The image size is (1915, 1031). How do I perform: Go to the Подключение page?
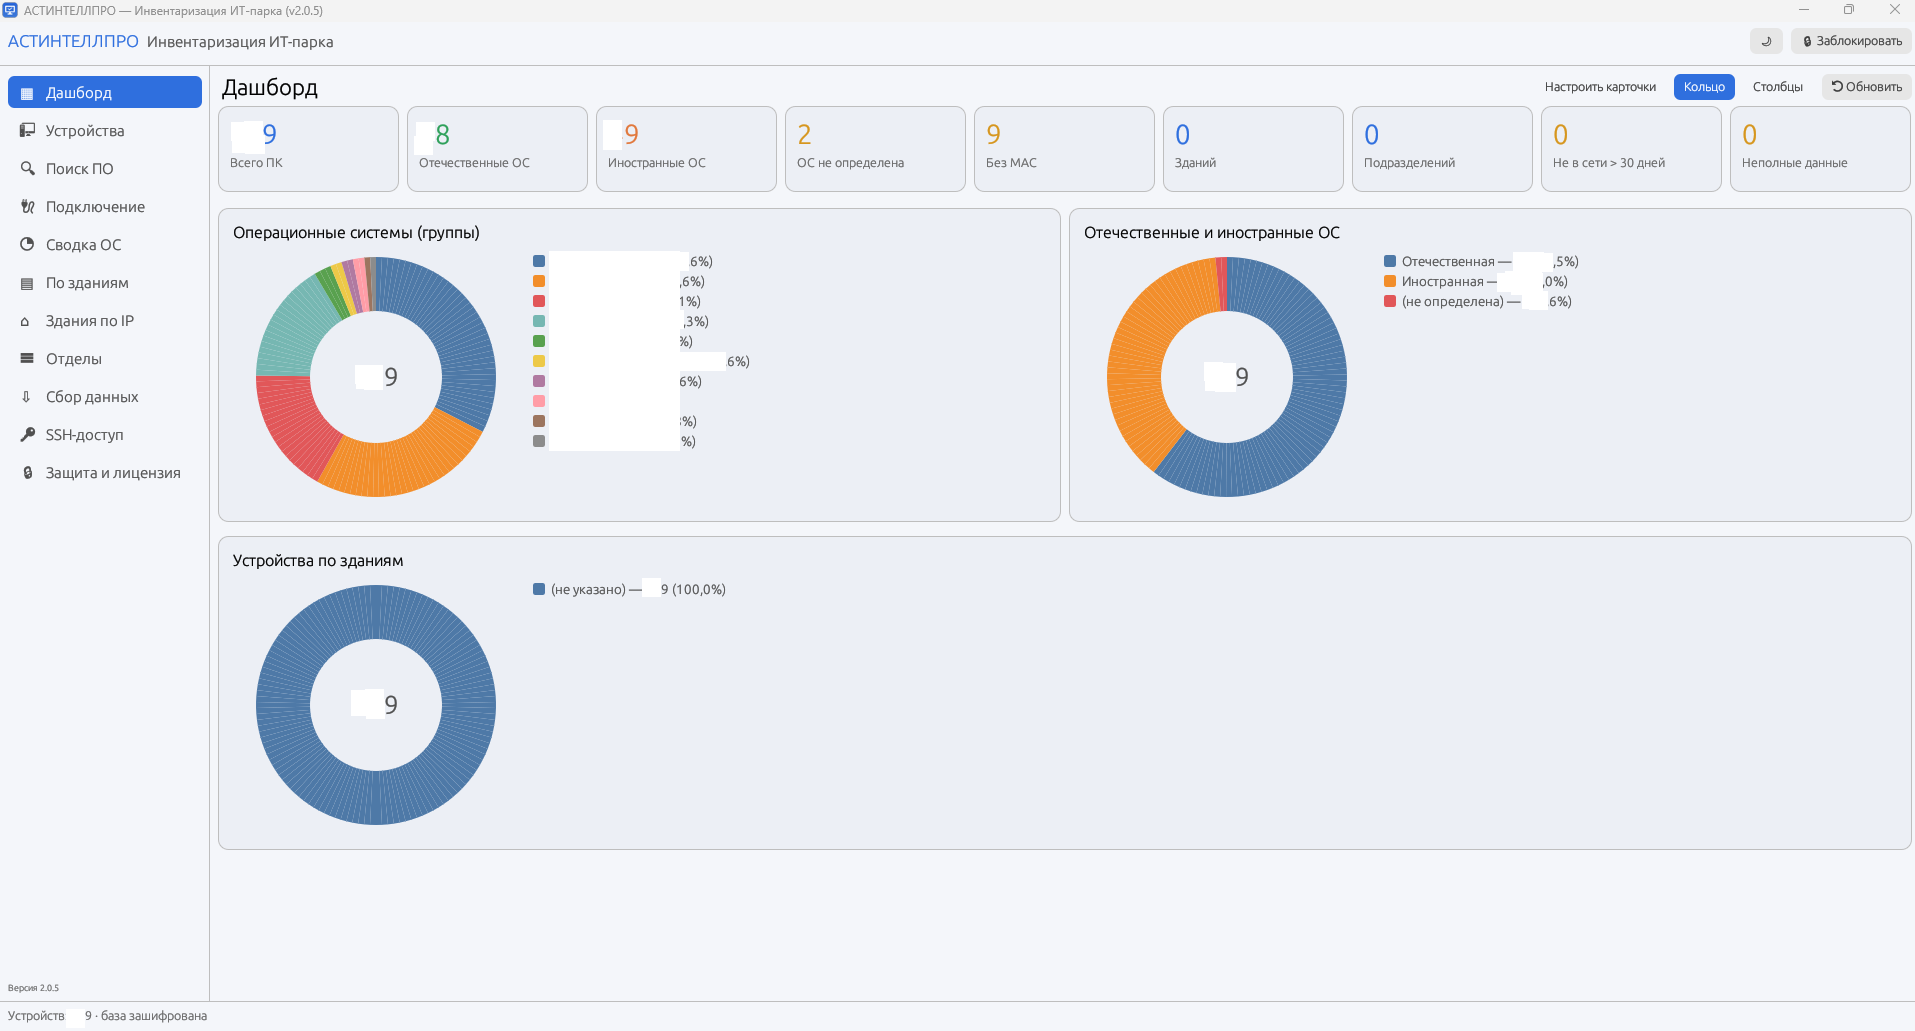105,207
